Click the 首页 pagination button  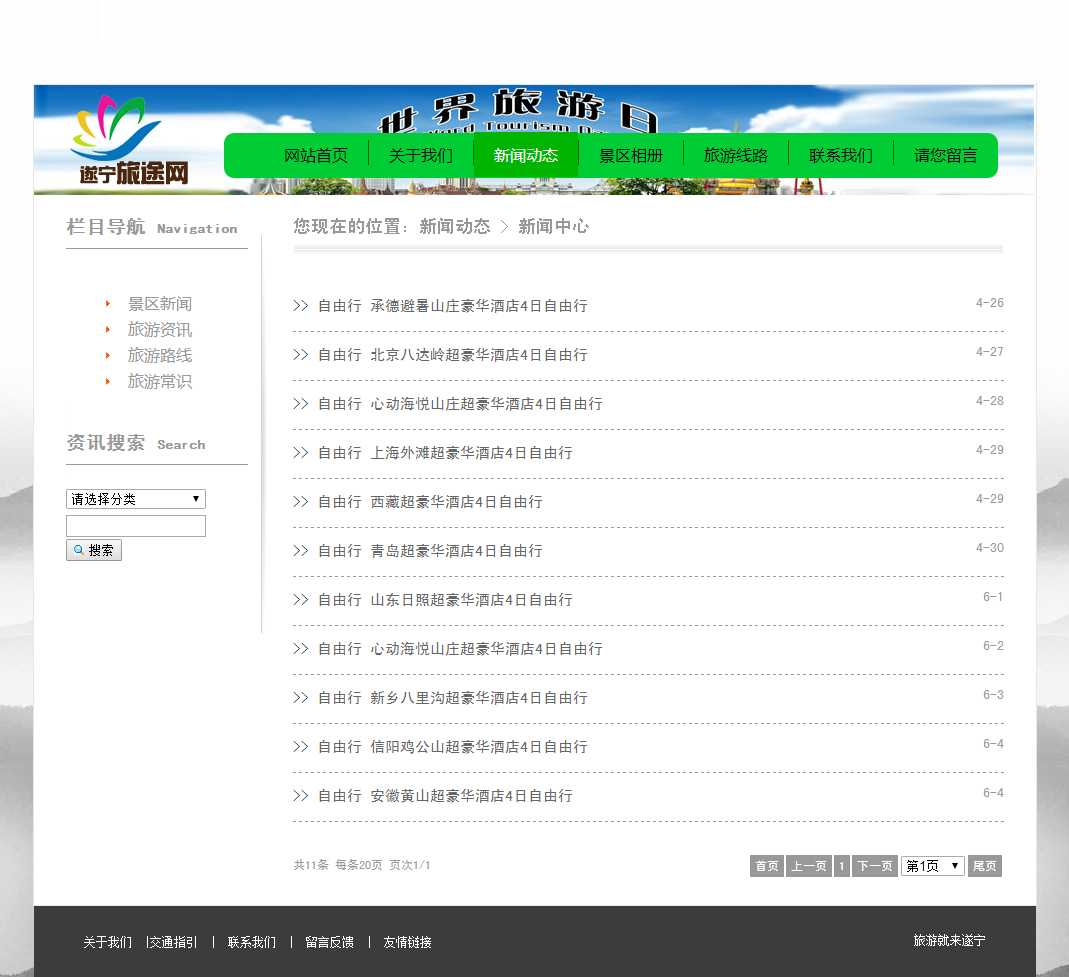coord(767,866)
